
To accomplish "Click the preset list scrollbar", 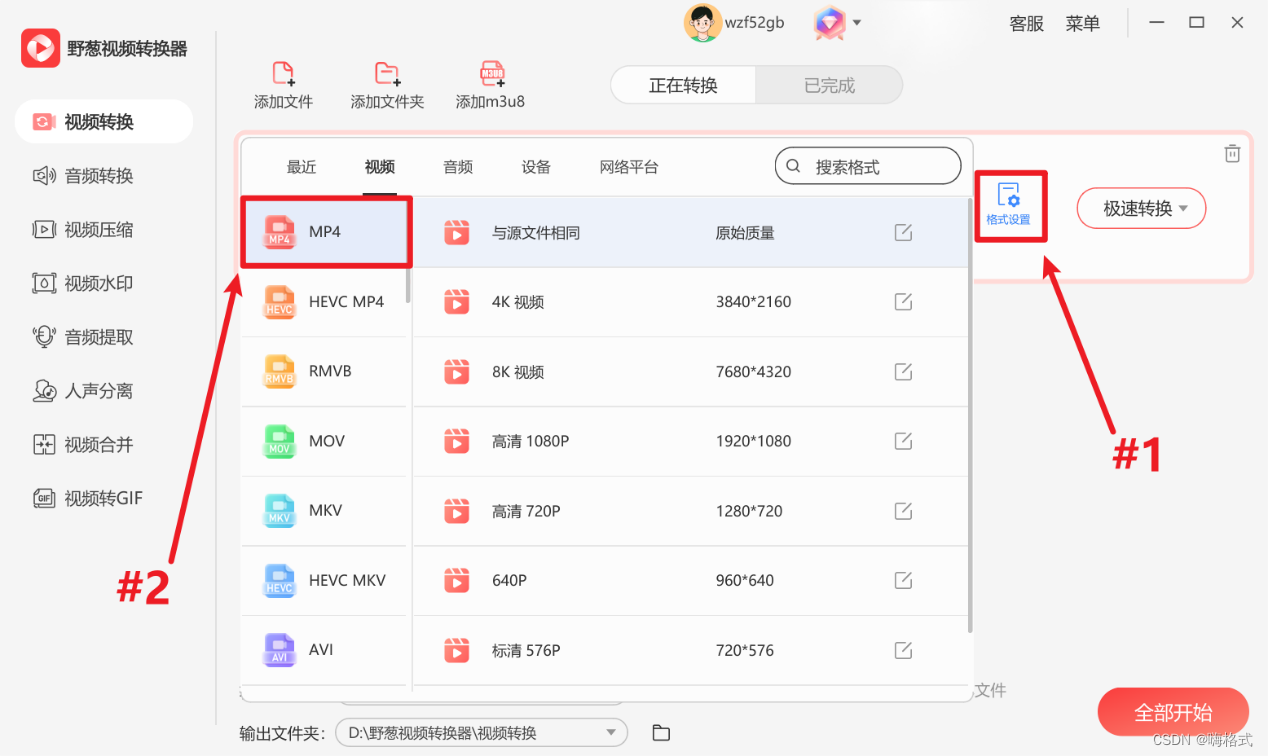I will [971, 415].
